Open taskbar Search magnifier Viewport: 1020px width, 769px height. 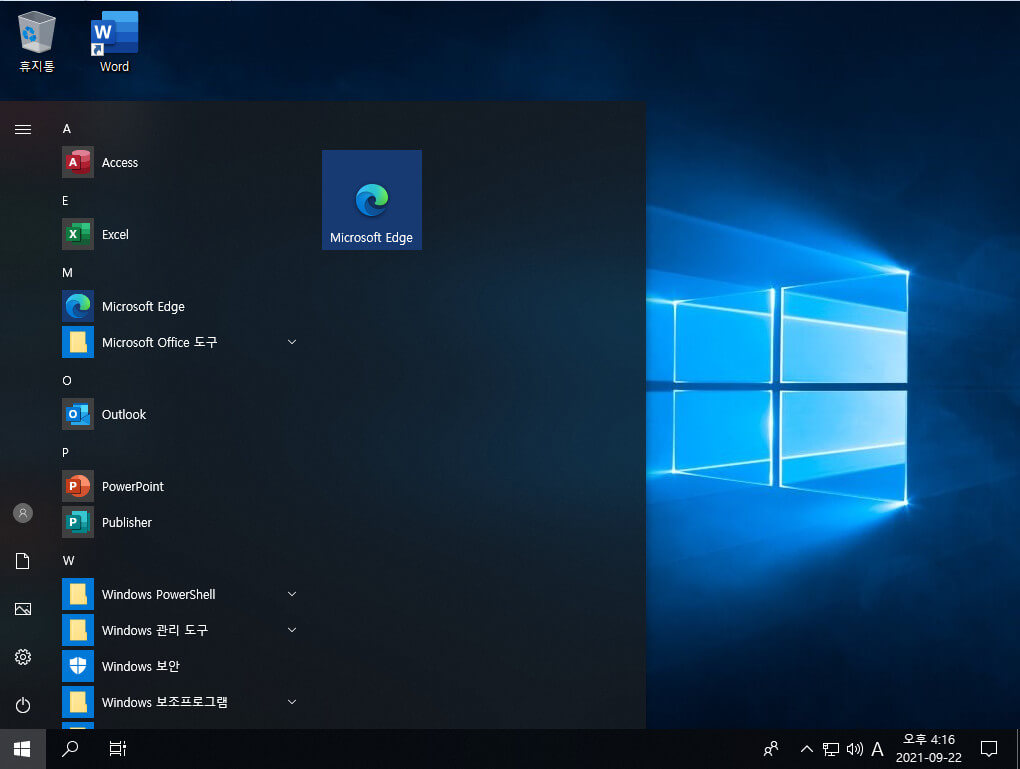[x=70, y=749]
